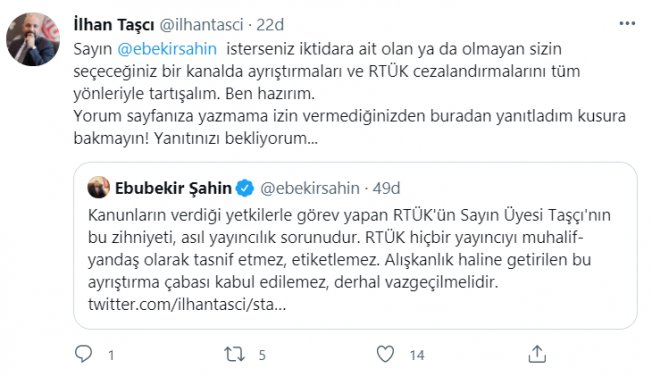Click the @ebekirsahin mention in tweet text

tap(167, 49)
